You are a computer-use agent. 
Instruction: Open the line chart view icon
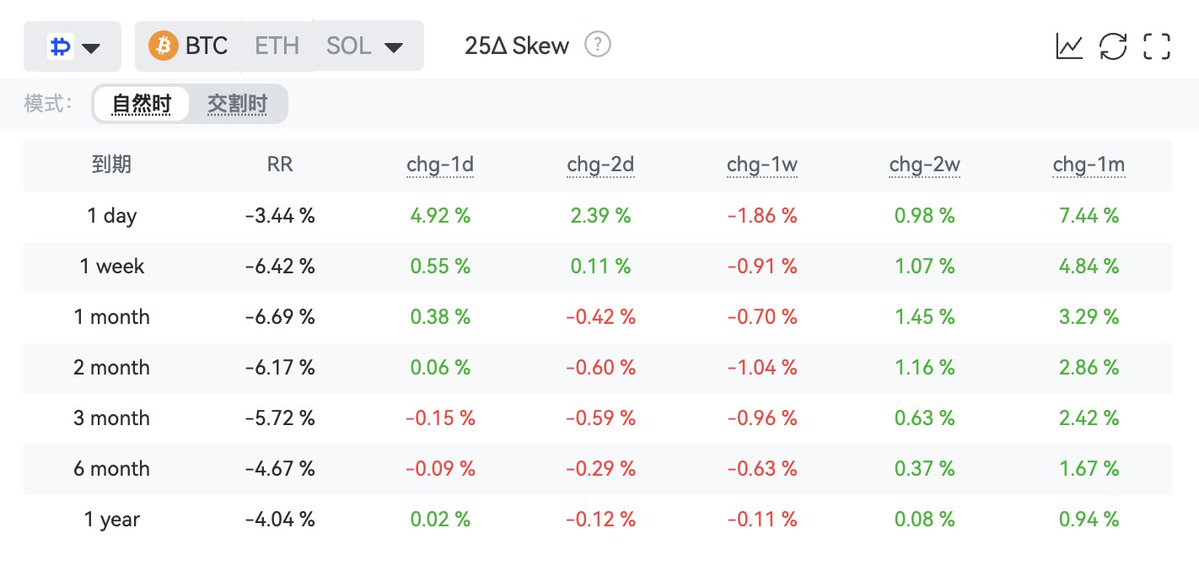click(x=1069, y=46)
